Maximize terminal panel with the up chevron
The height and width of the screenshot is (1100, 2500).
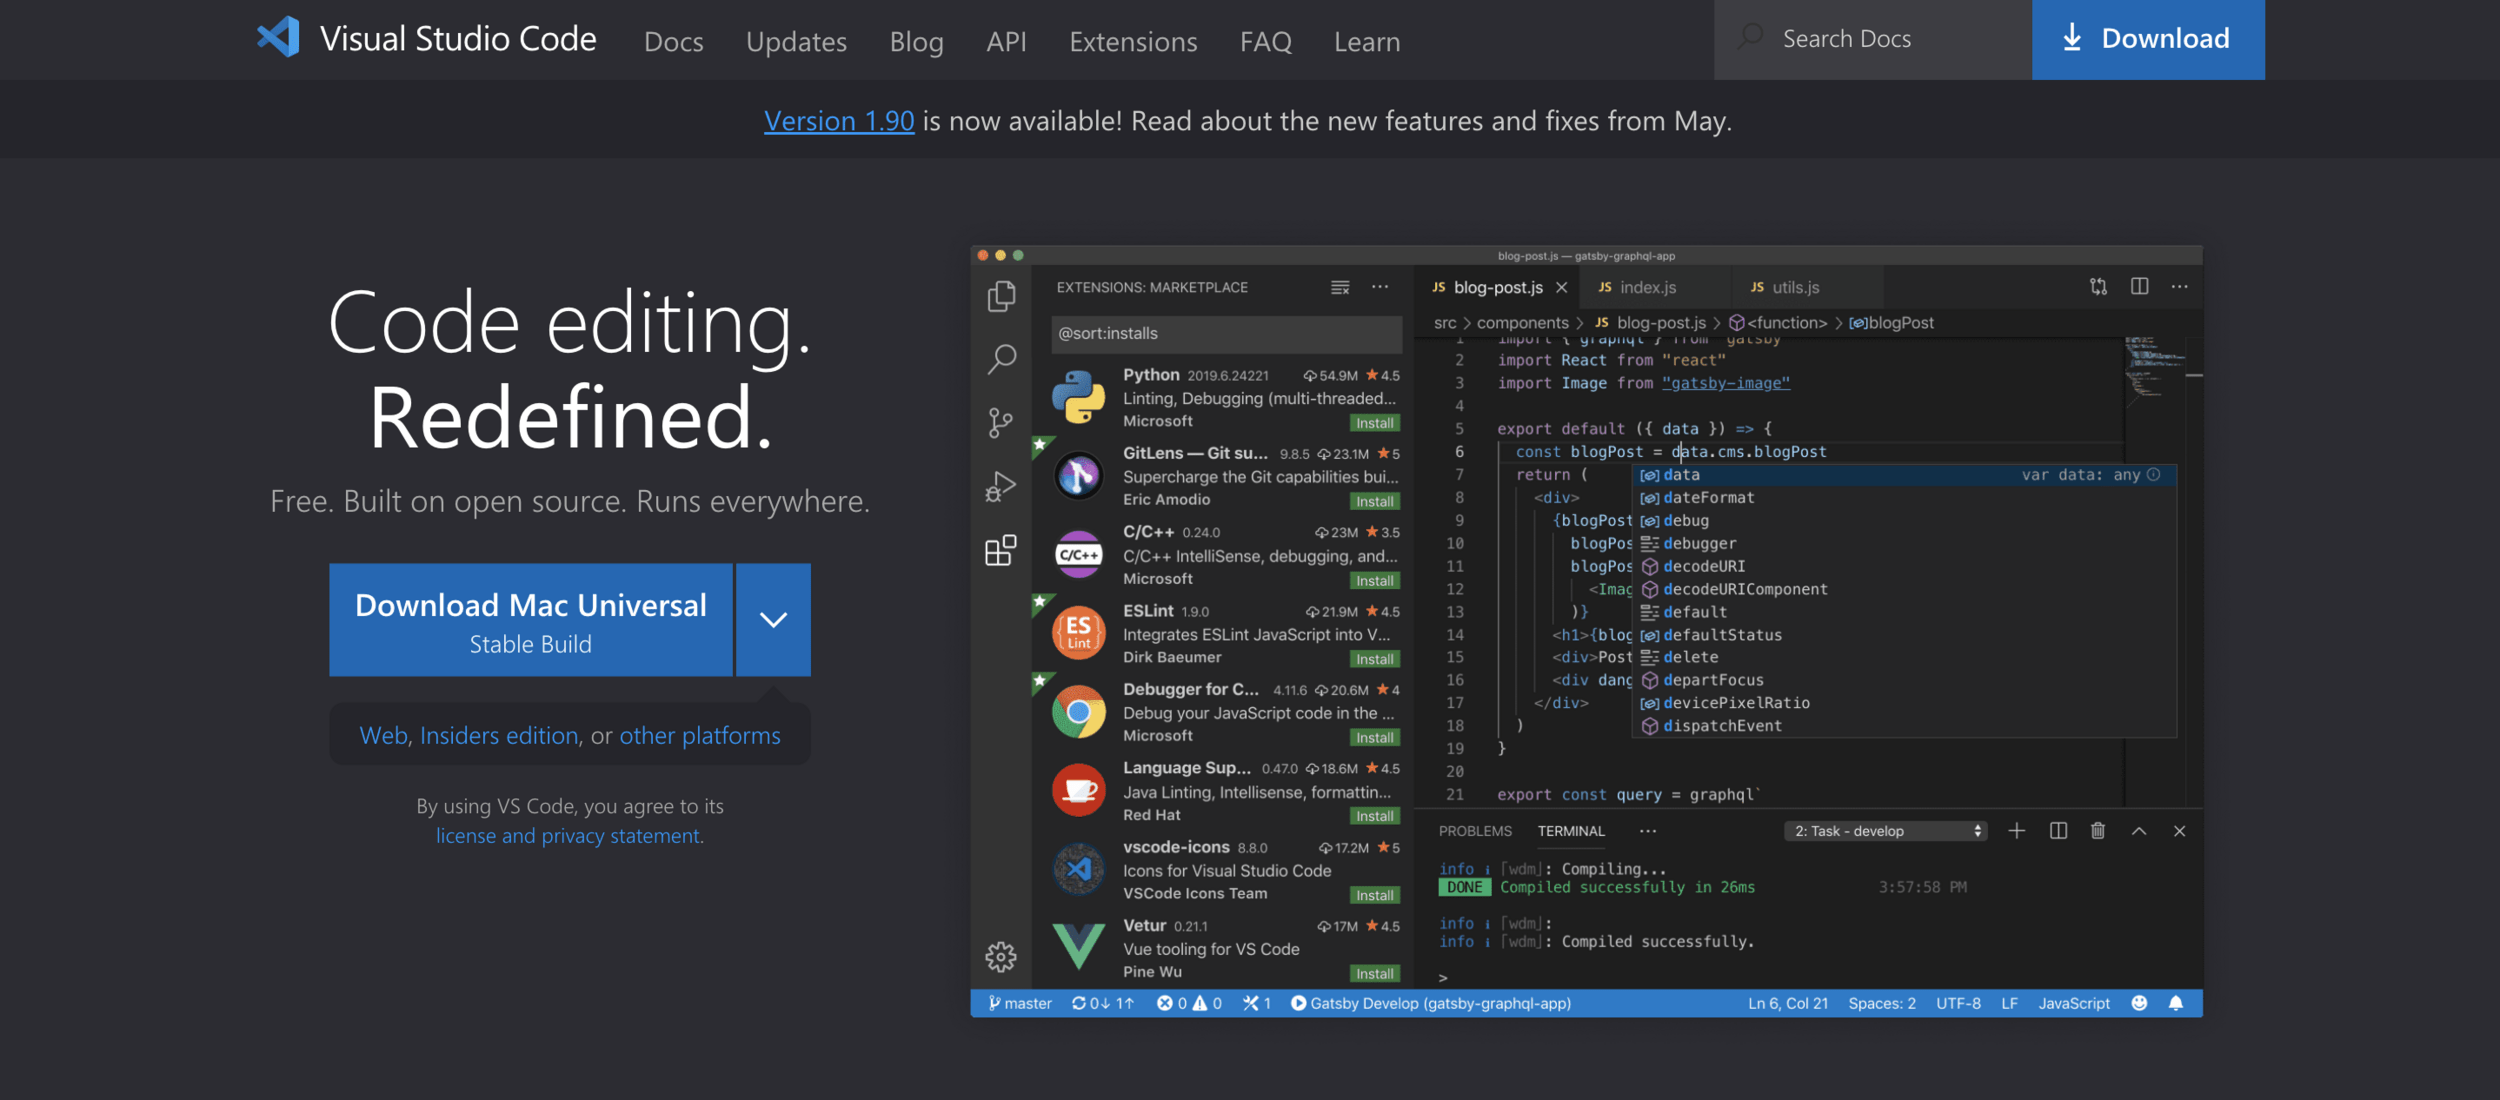tap(2139, 831)
